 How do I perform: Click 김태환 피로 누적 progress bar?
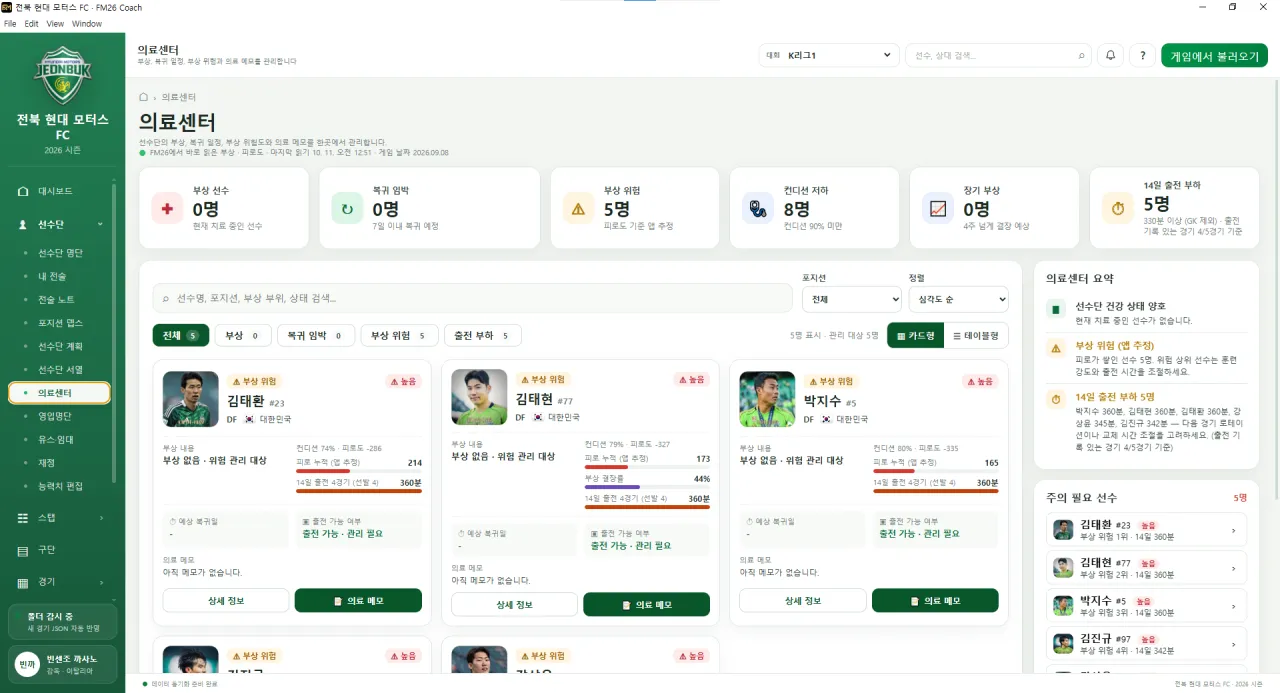pos(359,471)
